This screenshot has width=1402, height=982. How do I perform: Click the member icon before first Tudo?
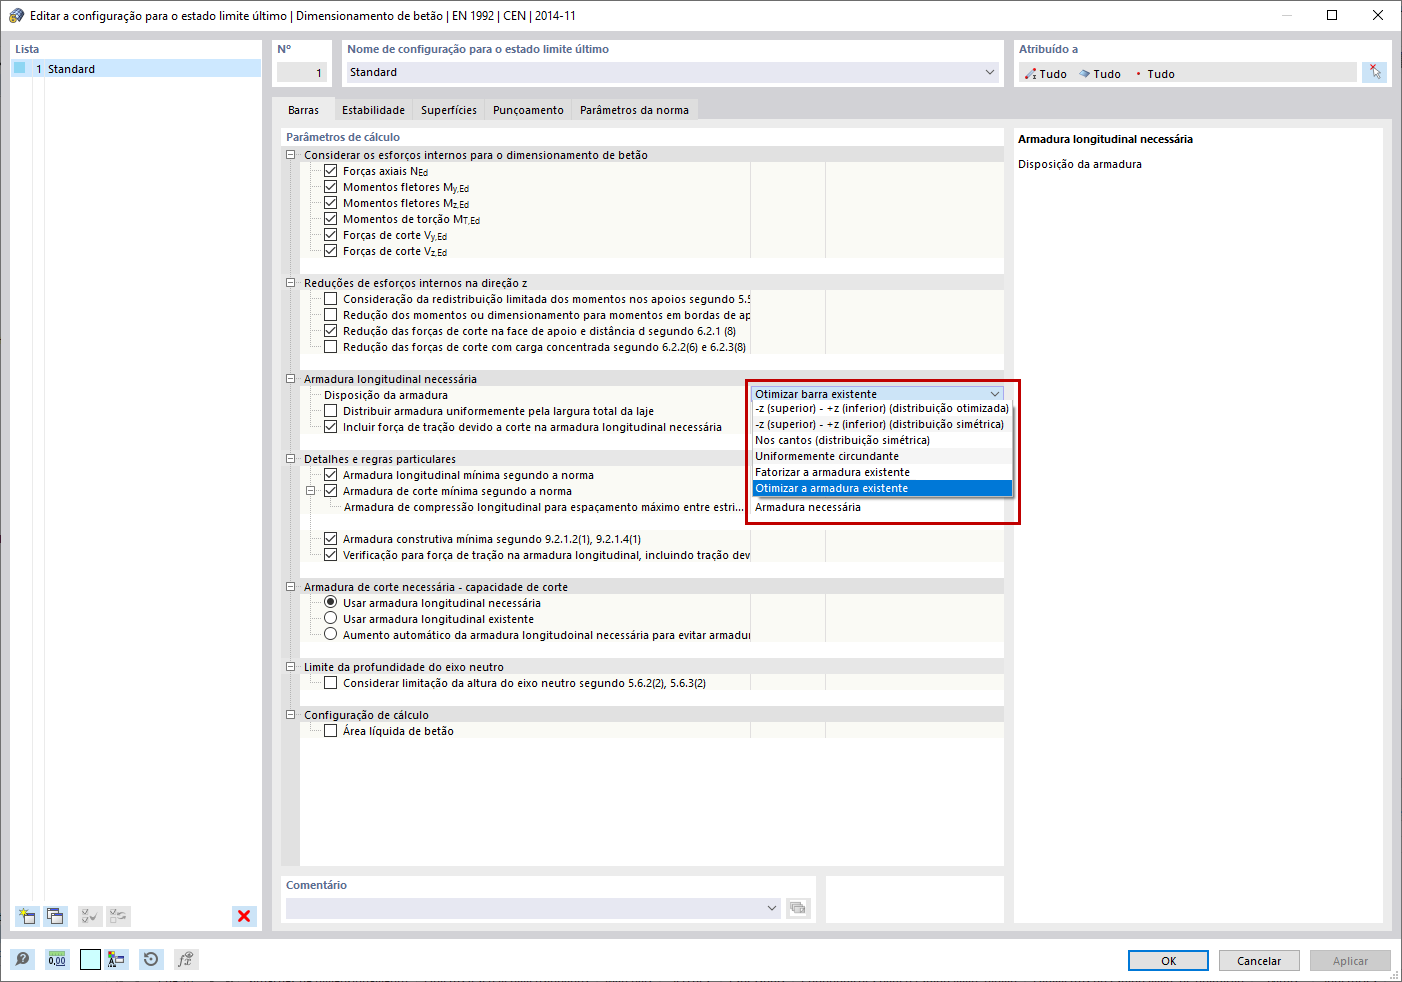click(x=1031, y=74)
